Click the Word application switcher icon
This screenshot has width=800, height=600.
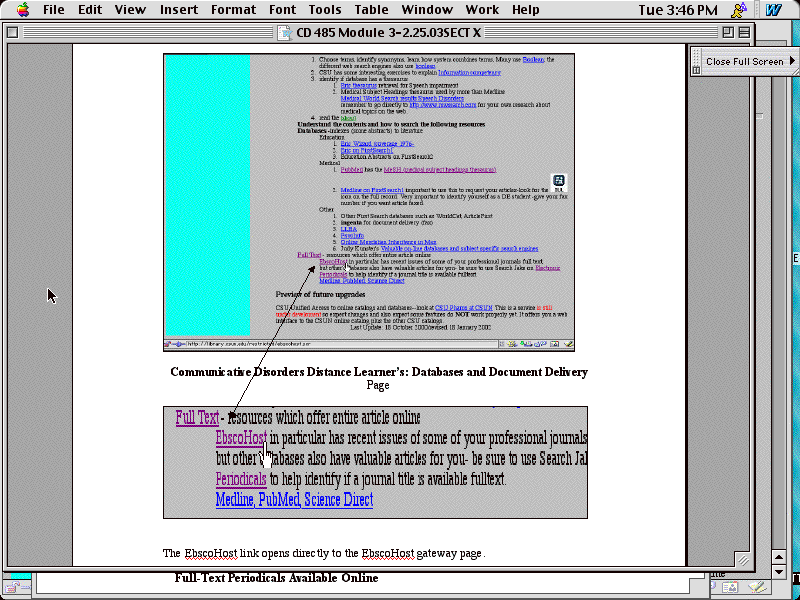tap(775, 10)
